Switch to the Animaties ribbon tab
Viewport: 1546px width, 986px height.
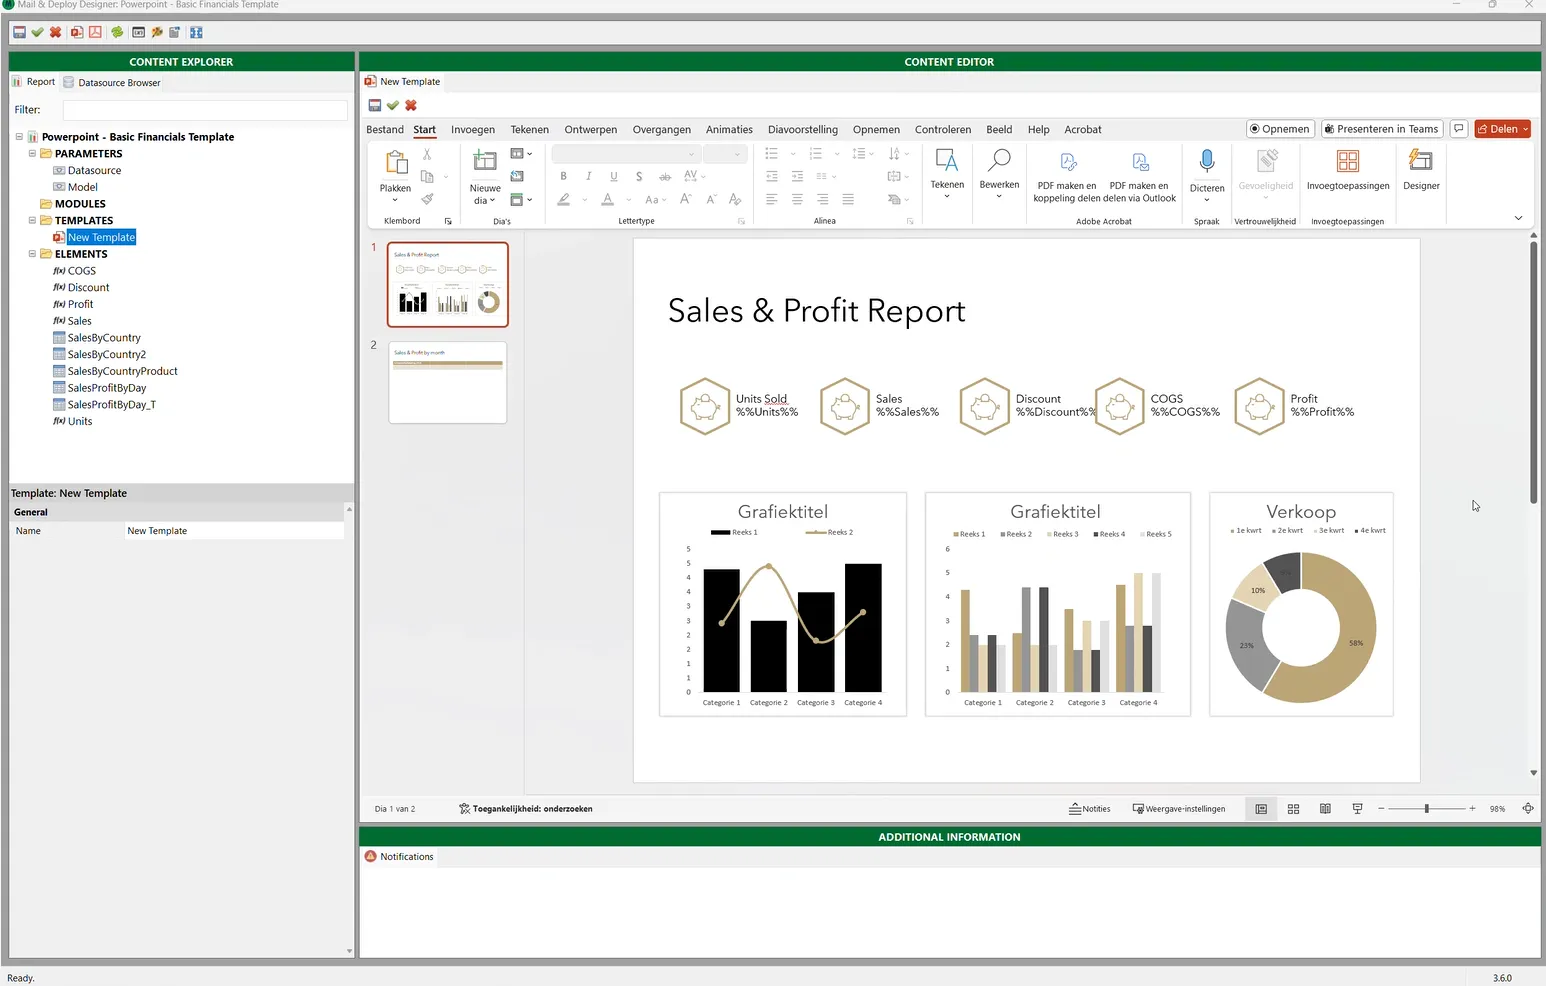pos(729,130)
